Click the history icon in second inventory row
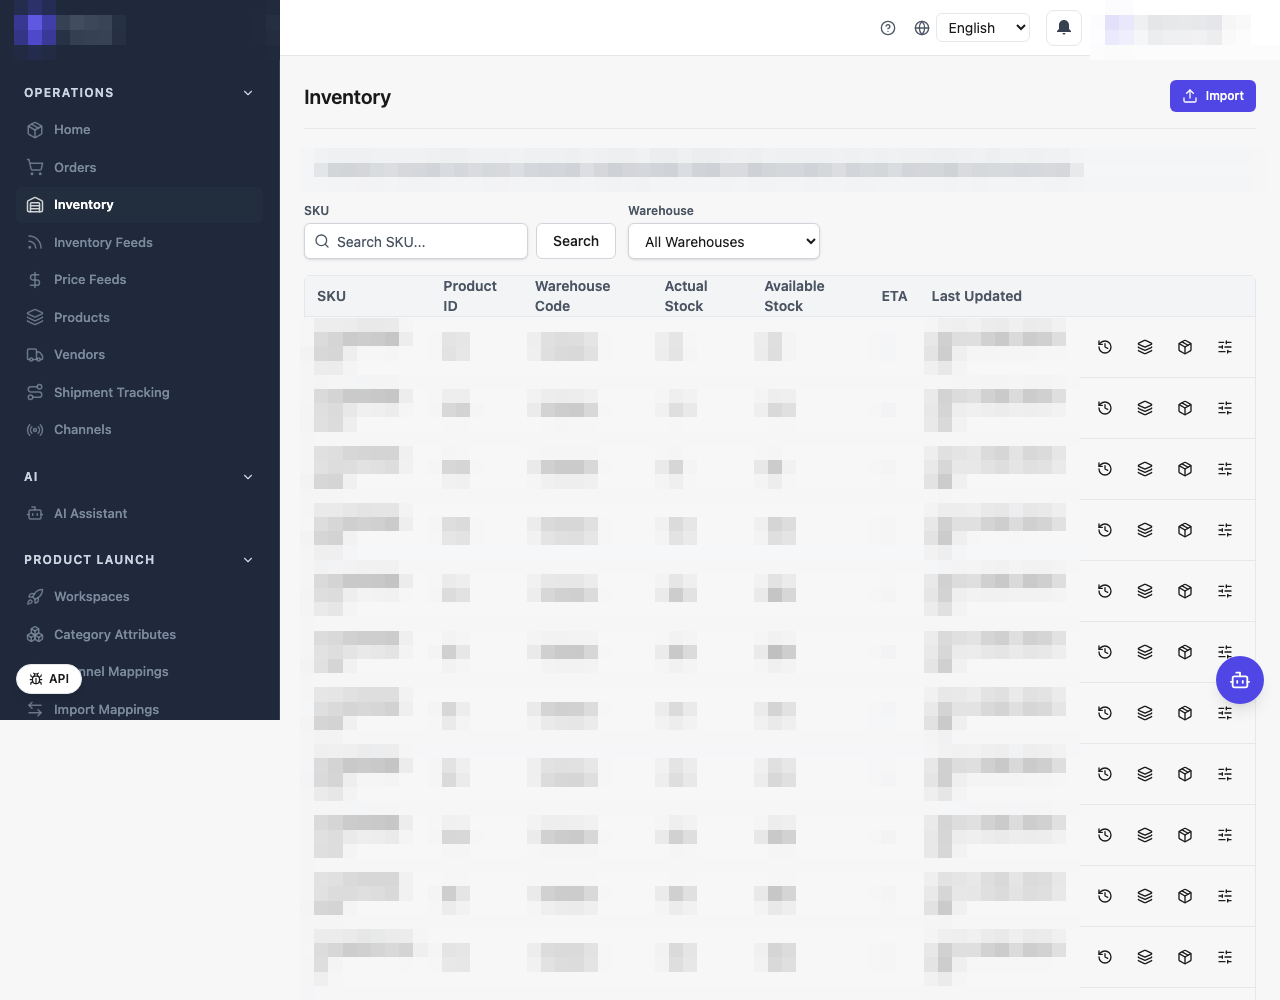This screenshot has width=1280, height=1000. [x=1105, y=408]
